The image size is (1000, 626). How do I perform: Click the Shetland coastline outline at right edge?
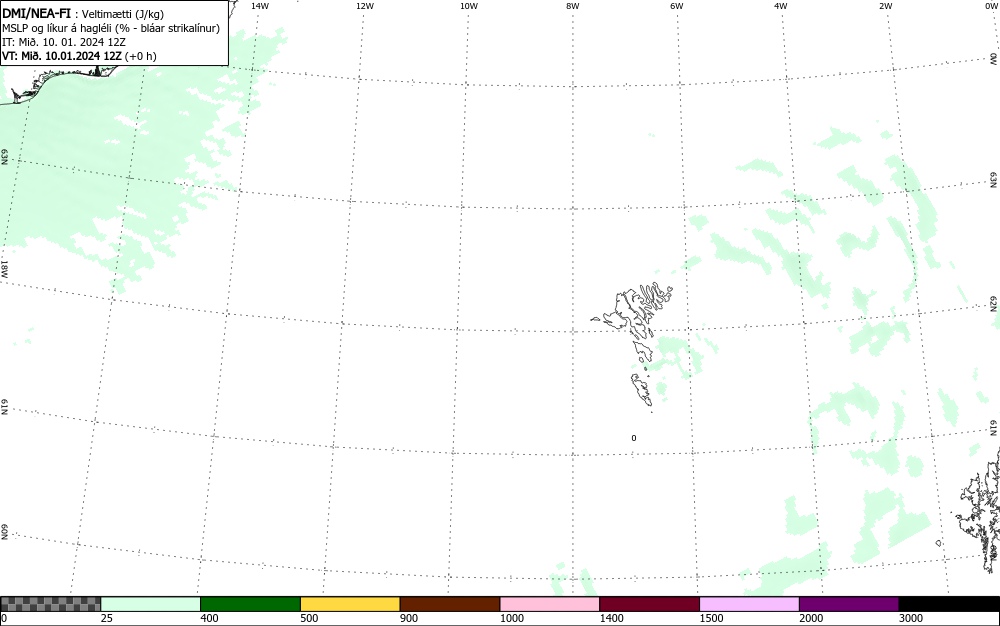[979, 510]
